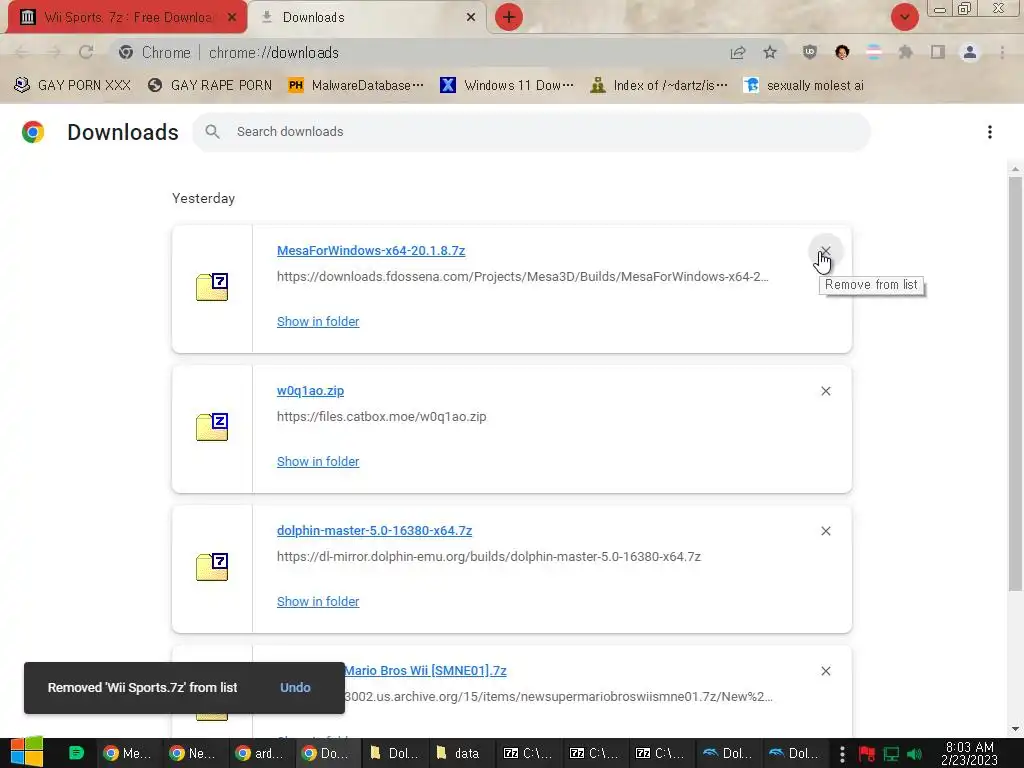Viewport: 1024px width, 768px height.
Task: Open the Windows 11 Dow… bookmark
Action: [507, 85]
